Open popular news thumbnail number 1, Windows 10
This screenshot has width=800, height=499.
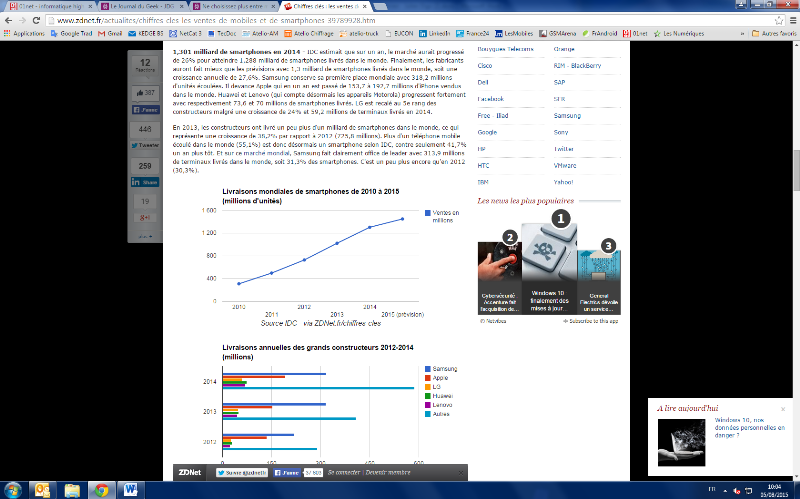pyautogui.click(x=549, y=268)
